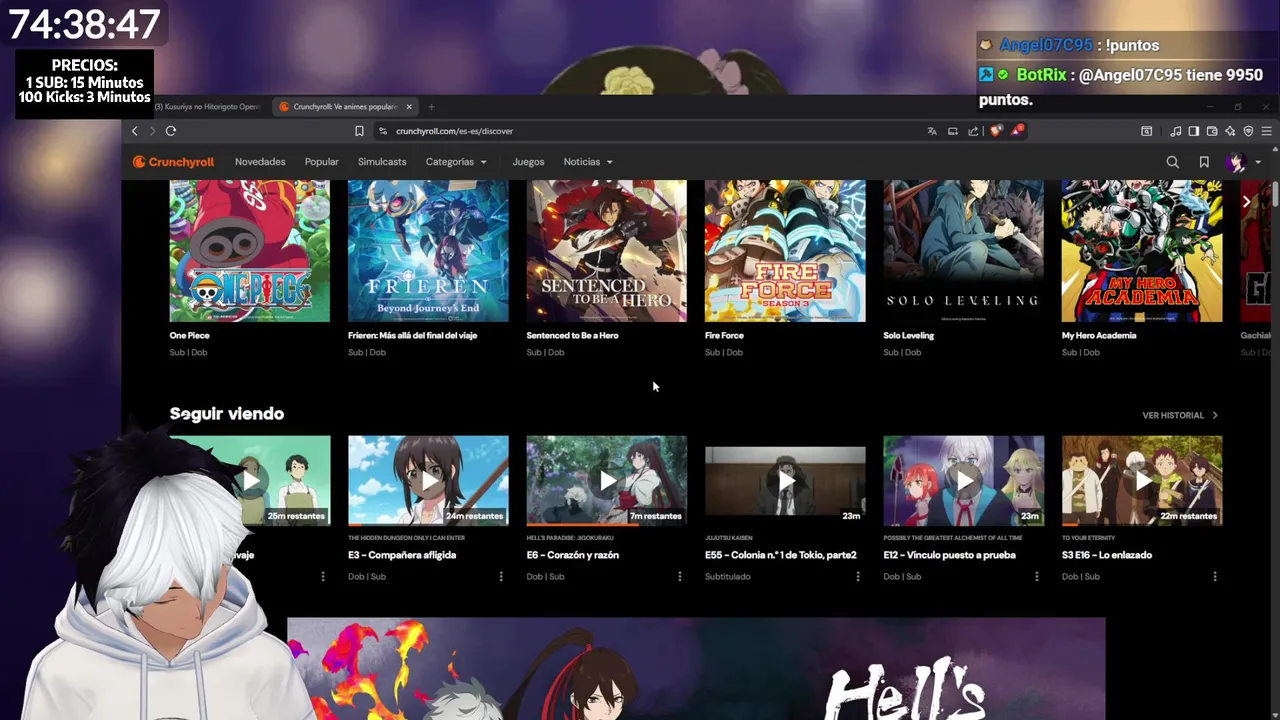
Task: Open the three-dot menu for E55 - Colonia n.° 1
Action: point(858,577)
